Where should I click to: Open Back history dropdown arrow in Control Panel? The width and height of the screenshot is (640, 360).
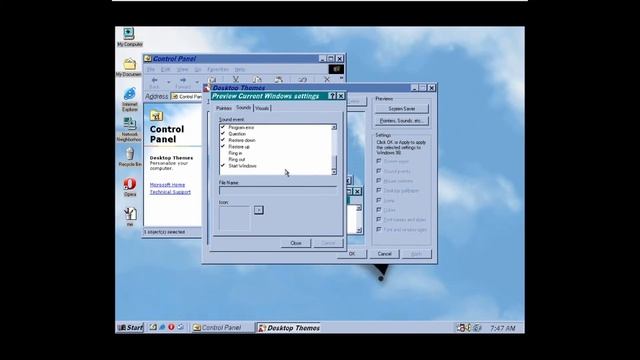(169, 82)
